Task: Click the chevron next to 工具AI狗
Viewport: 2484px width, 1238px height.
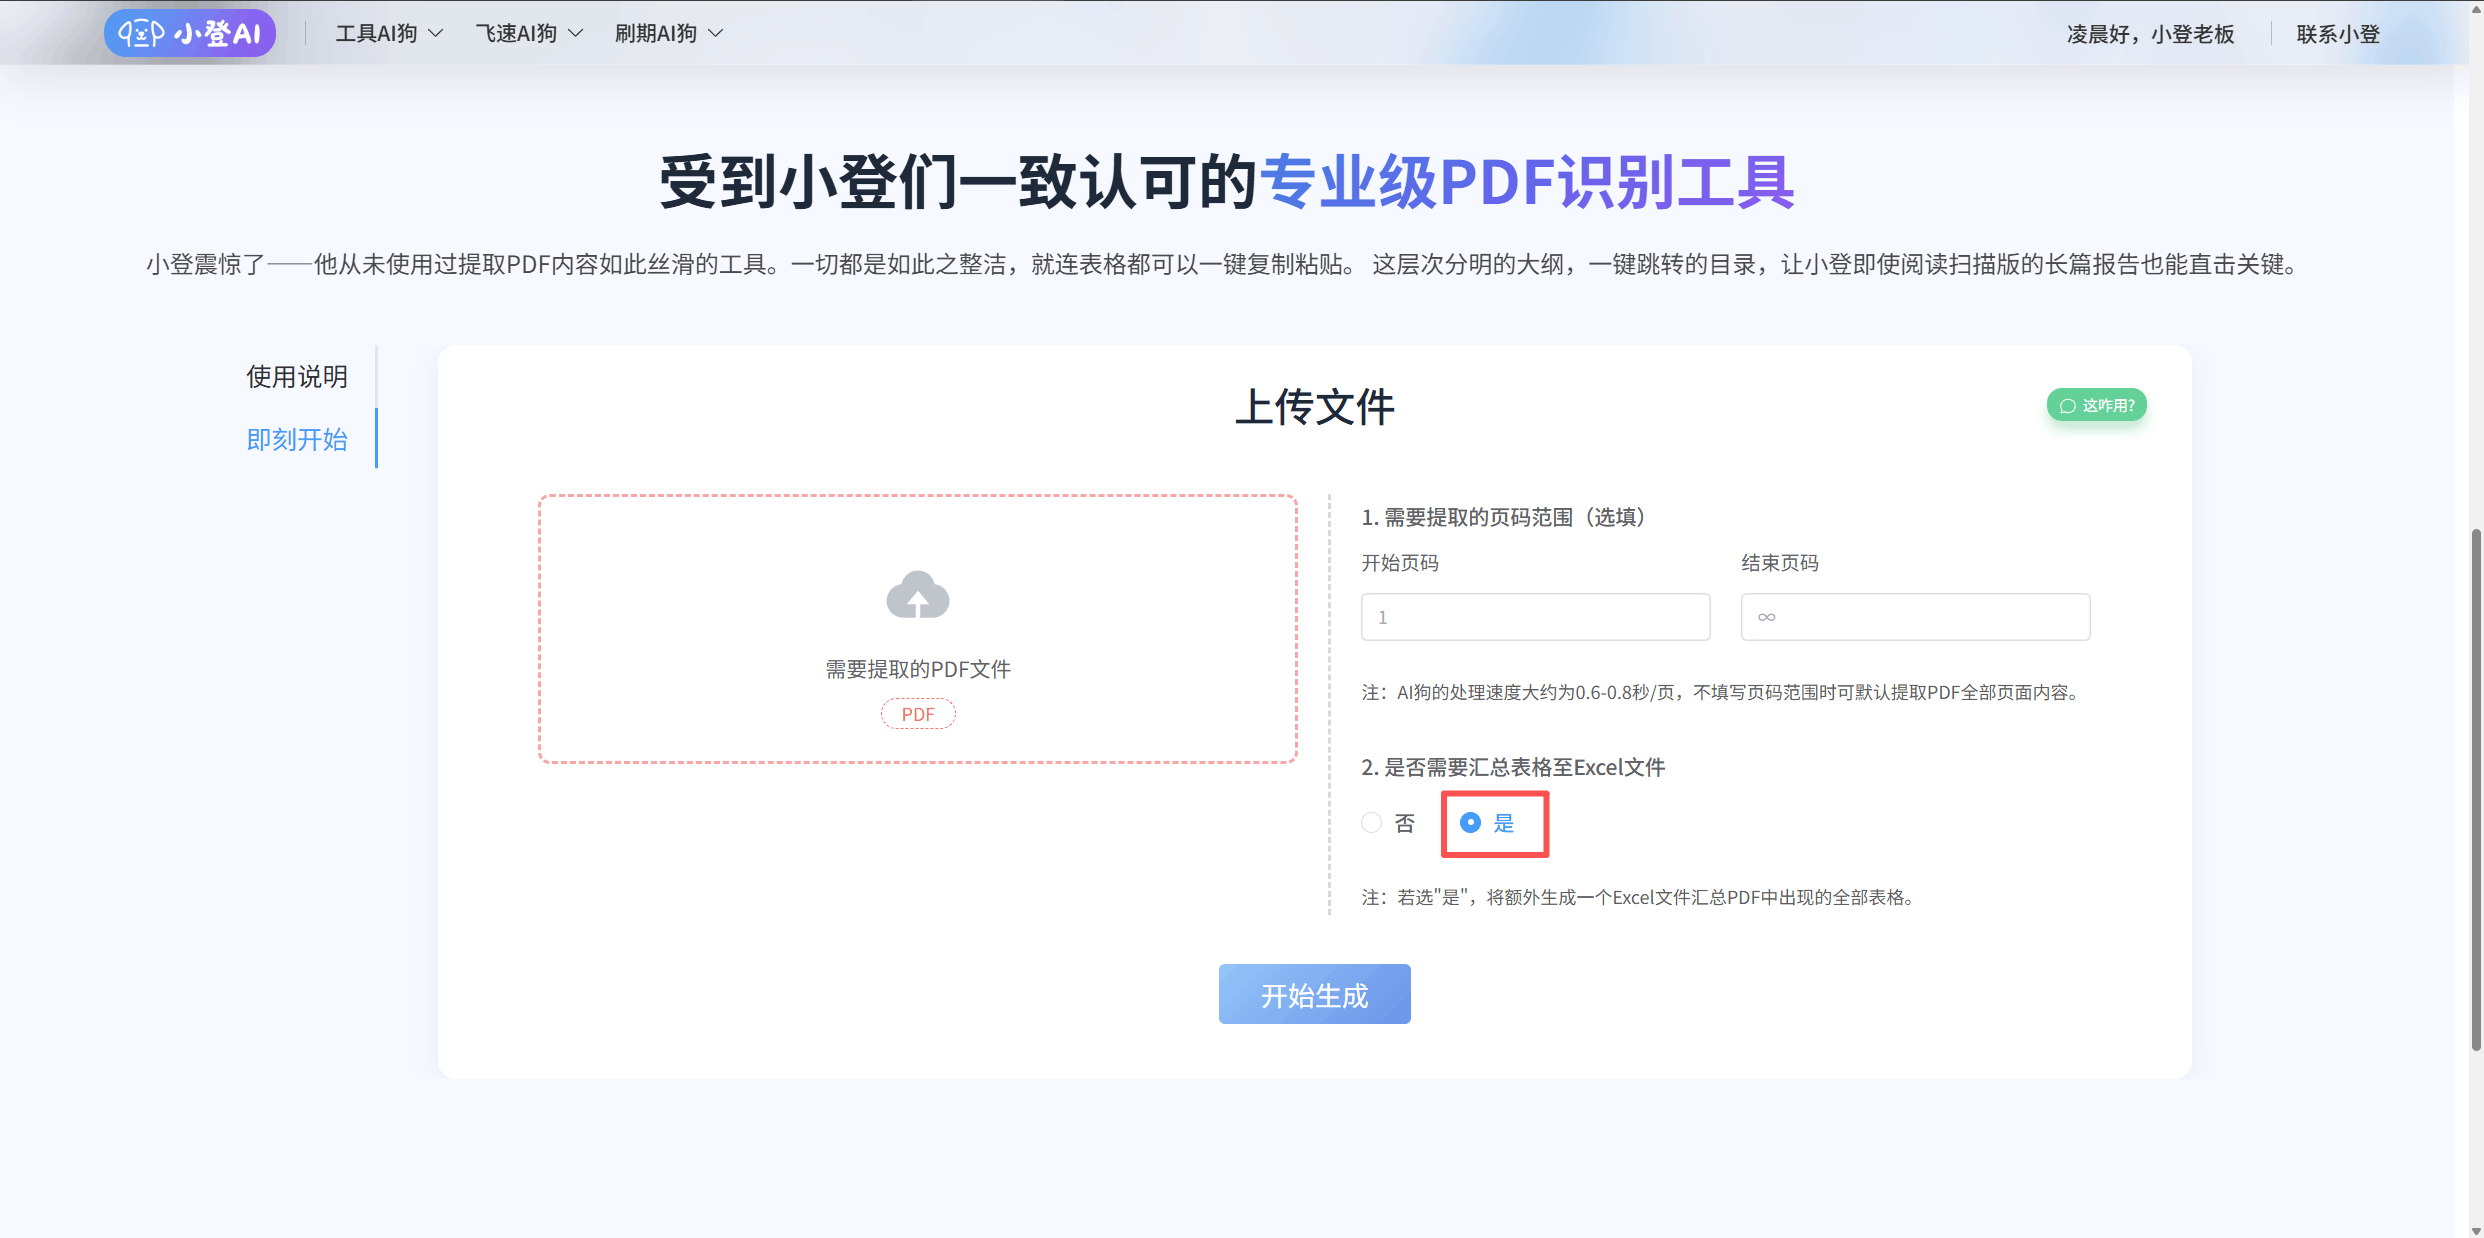Action: pos(436,33)
